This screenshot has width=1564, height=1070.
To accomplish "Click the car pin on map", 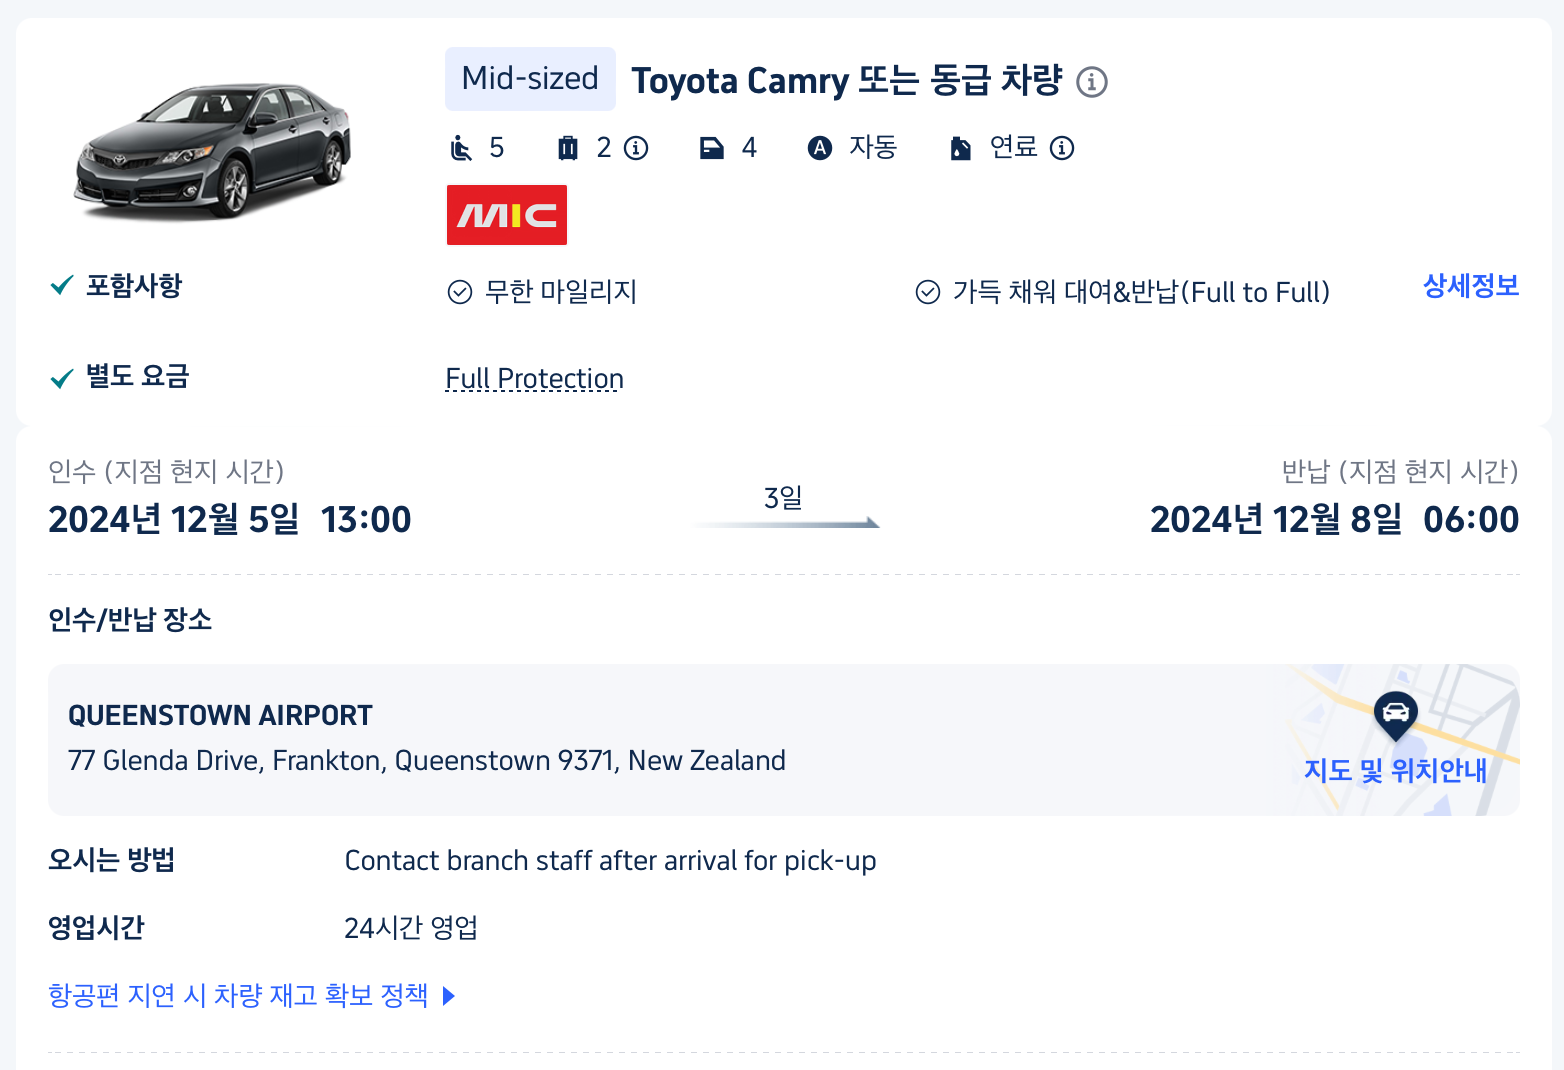I will [x=1395, y=714].
